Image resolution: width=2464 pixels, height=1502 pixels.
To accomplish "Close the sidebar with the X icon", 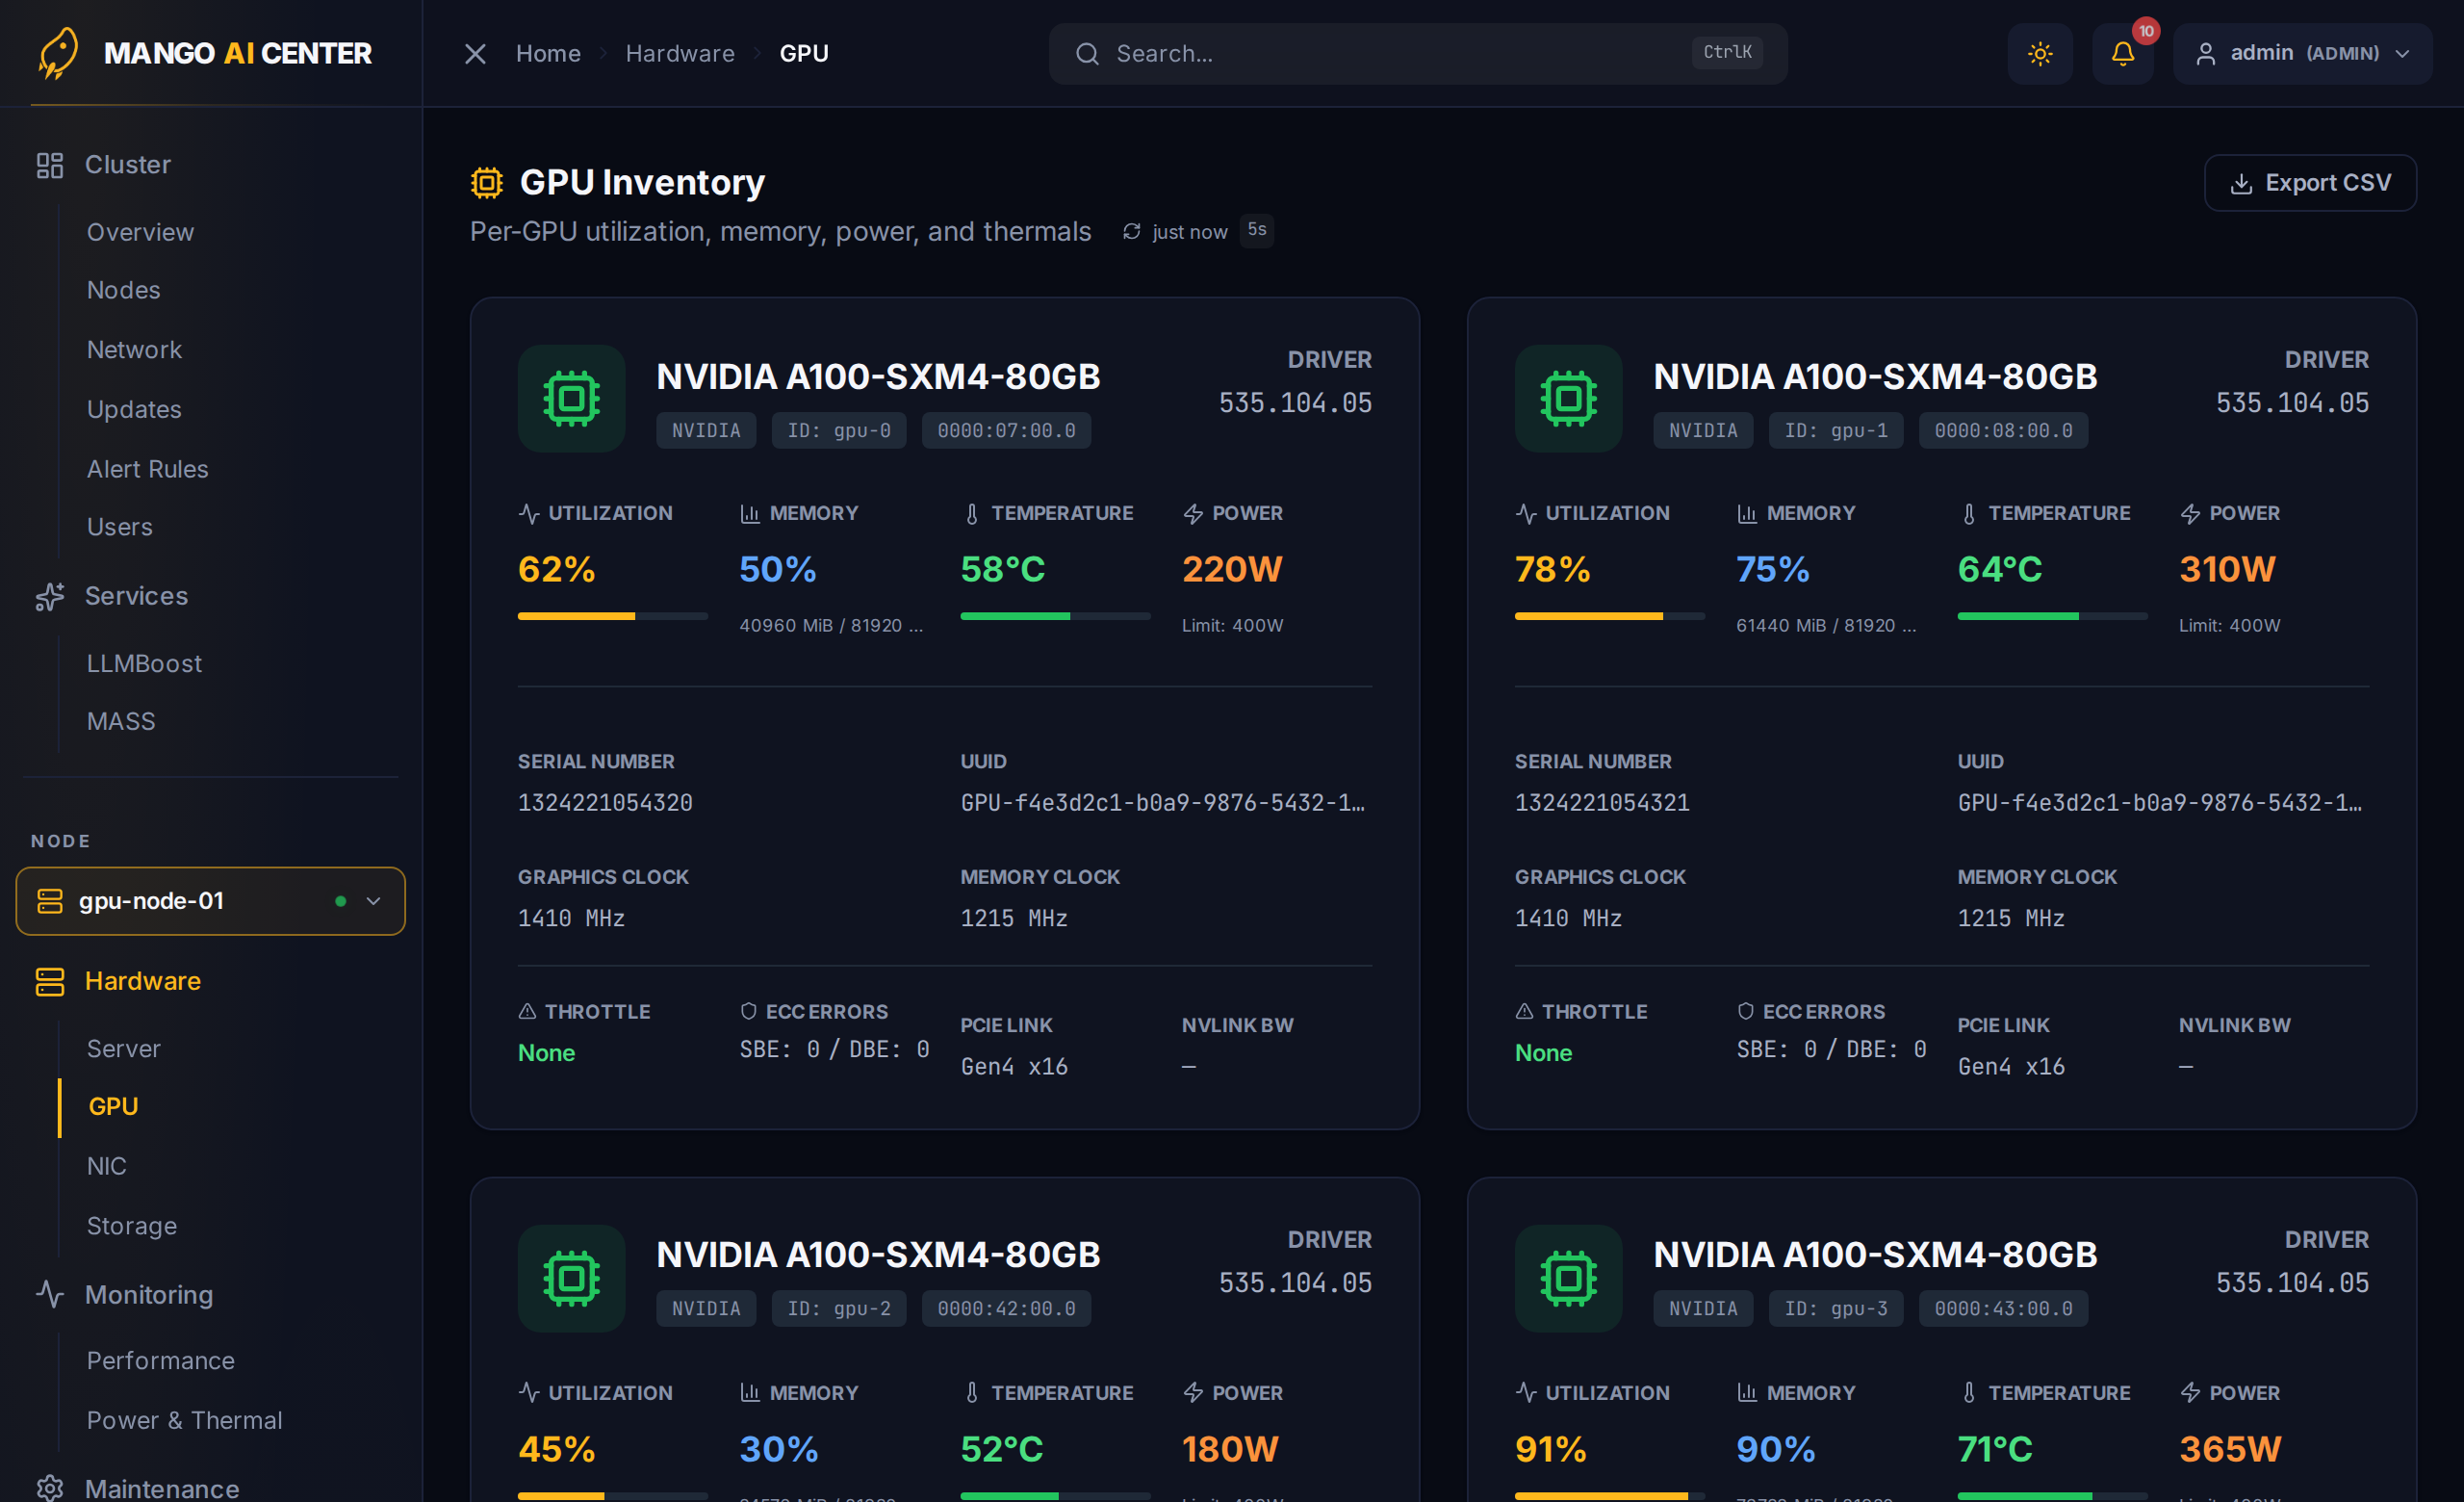I will pyautogui.click(x=475, y=54).
